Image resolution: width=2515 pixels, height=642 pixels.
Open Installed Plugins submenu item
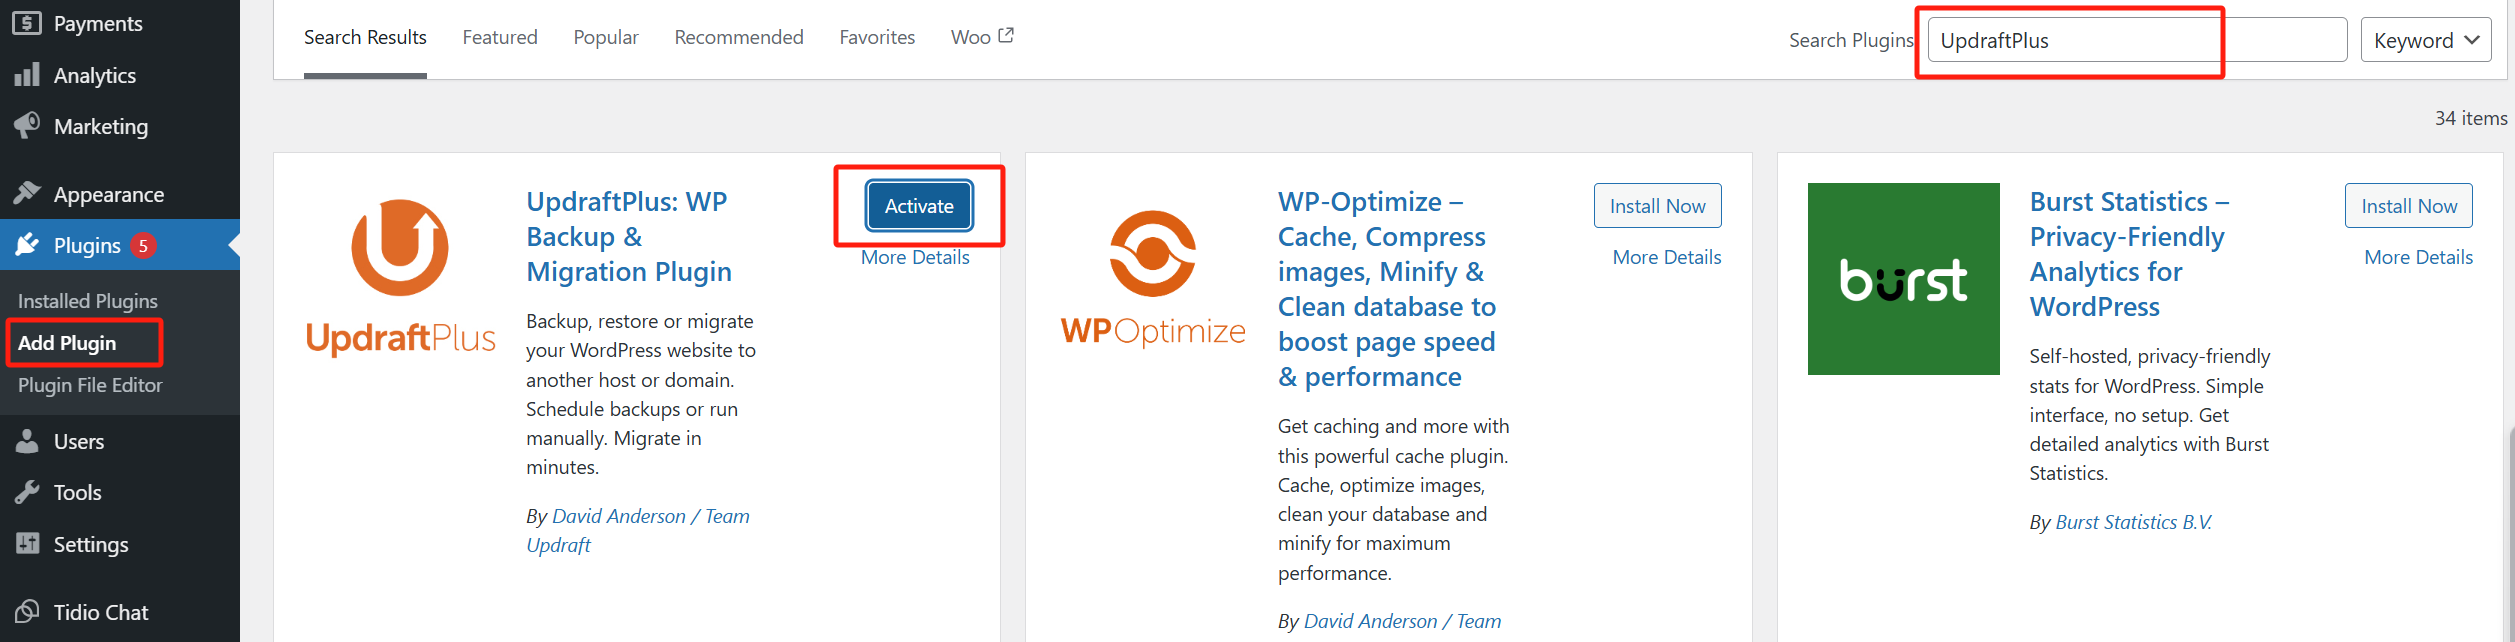[88, 301]
